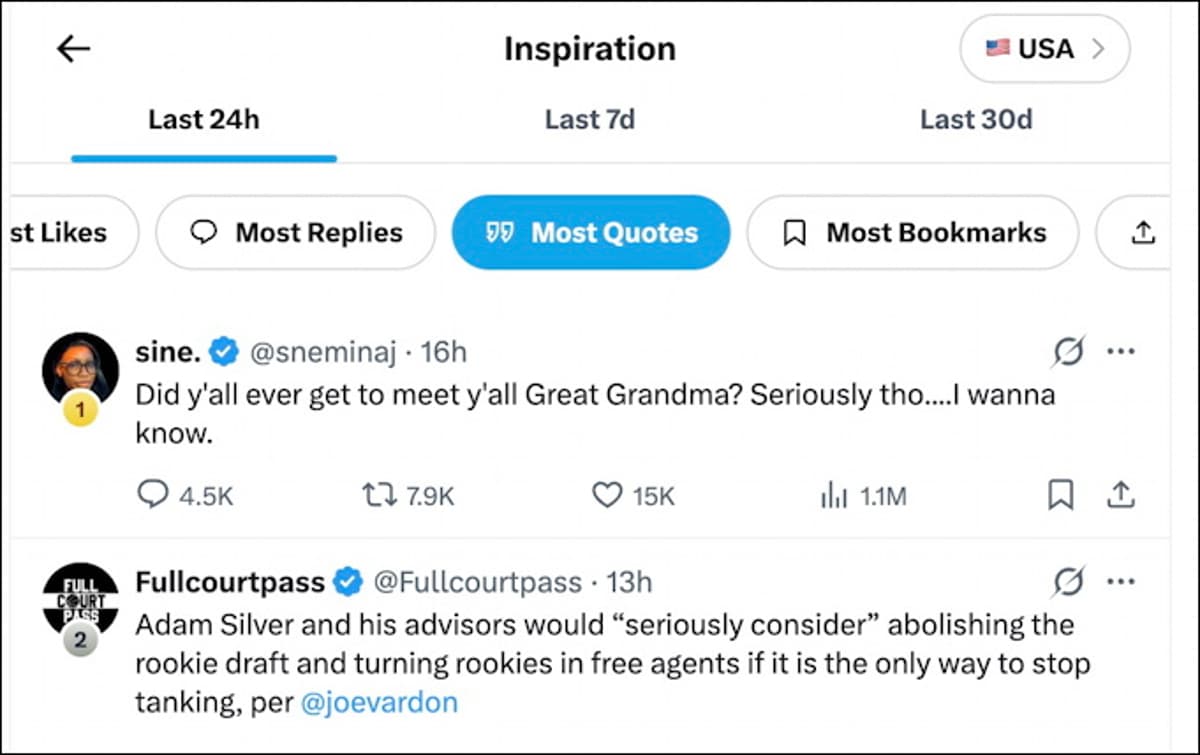Open the USA country selector
The height and width of the screenshot is (755, 1200).
tap(1044, 49)
